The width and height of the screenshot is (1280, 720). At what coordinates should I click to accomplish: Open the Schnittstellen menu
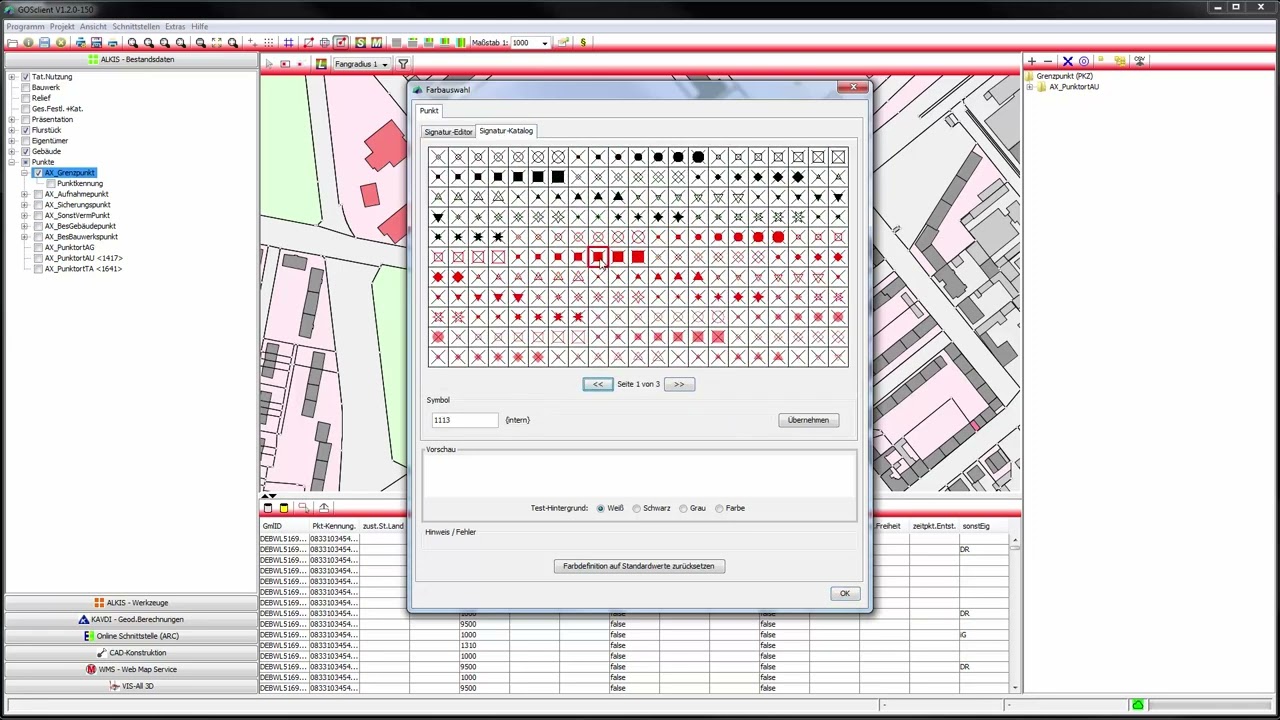[136, 26]
